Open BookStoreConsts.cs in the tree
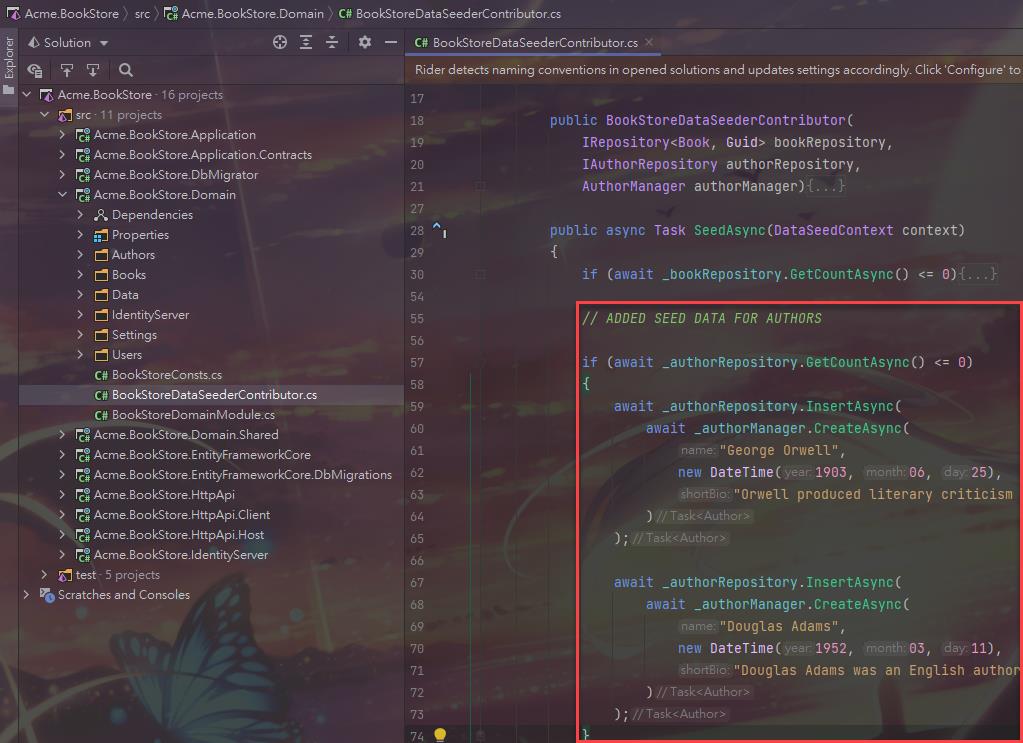This screenshot has height=743, width=1023. 166,375
